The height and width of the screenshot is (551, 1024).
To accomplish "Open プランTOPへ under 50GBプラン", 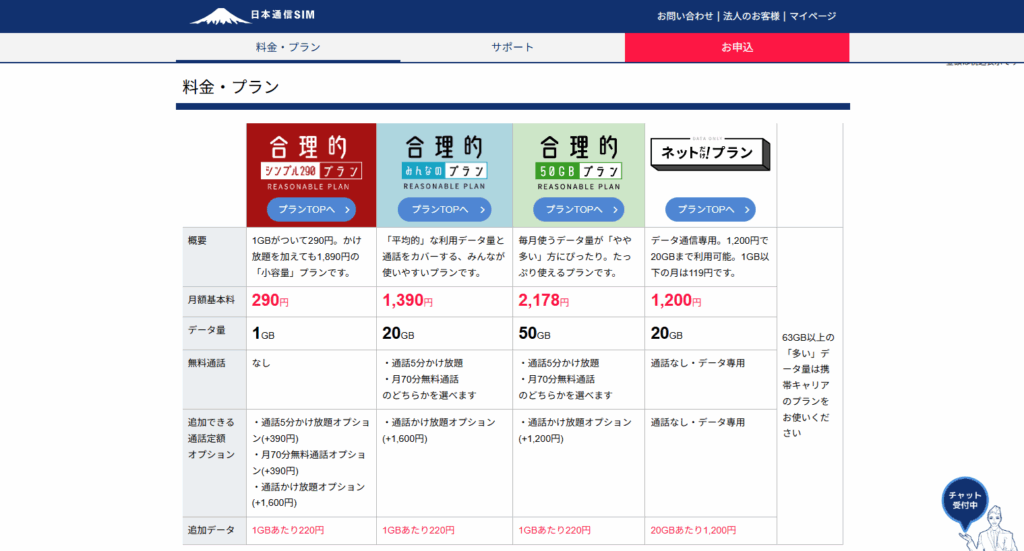I will [579, 210].
